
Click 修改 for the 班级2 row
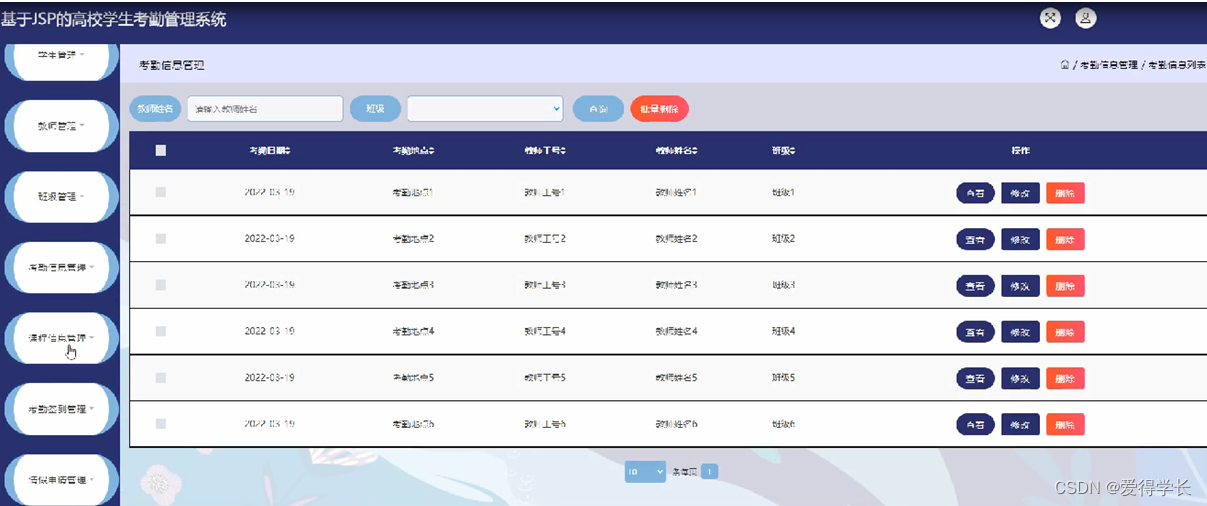1020,239
